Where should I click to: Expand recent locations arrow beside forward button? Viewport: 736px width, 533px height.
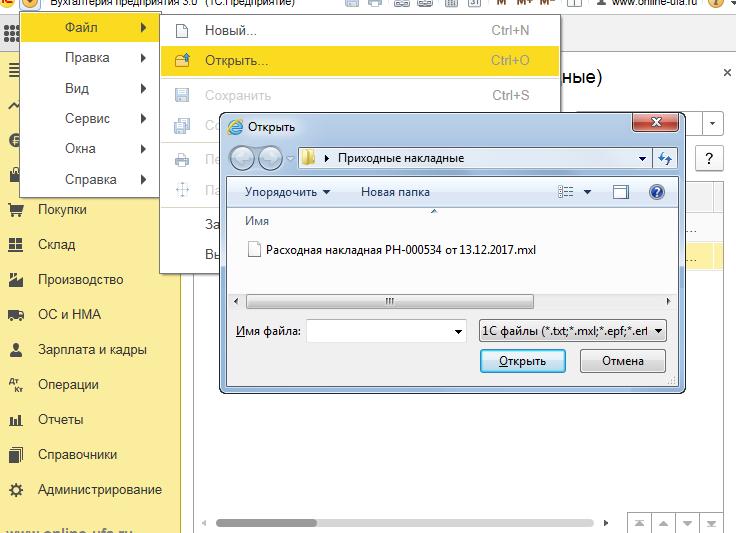coord(290,159)
